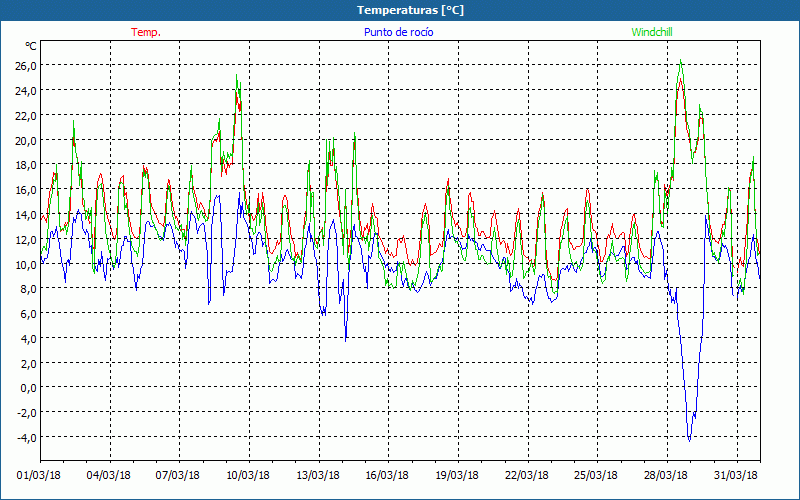Click the 22/03/18 date axis label
The image size is (800, 500).
(x=527, y=475)
